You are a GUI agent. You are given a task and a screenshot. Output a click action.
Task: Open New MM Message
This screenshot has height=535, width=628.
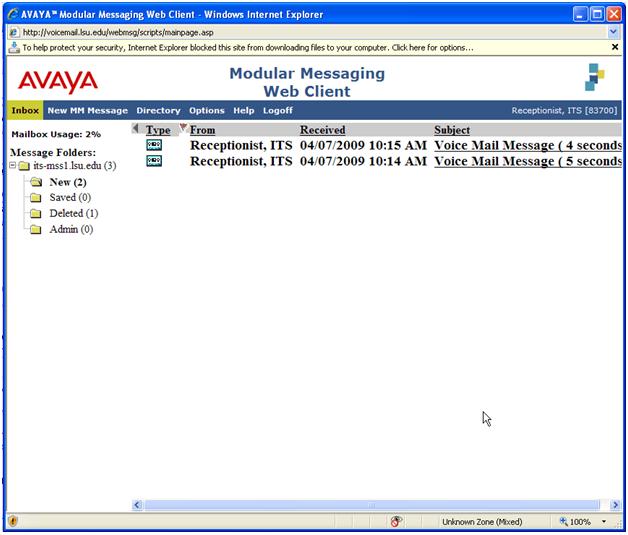click(x=88, y=111)
